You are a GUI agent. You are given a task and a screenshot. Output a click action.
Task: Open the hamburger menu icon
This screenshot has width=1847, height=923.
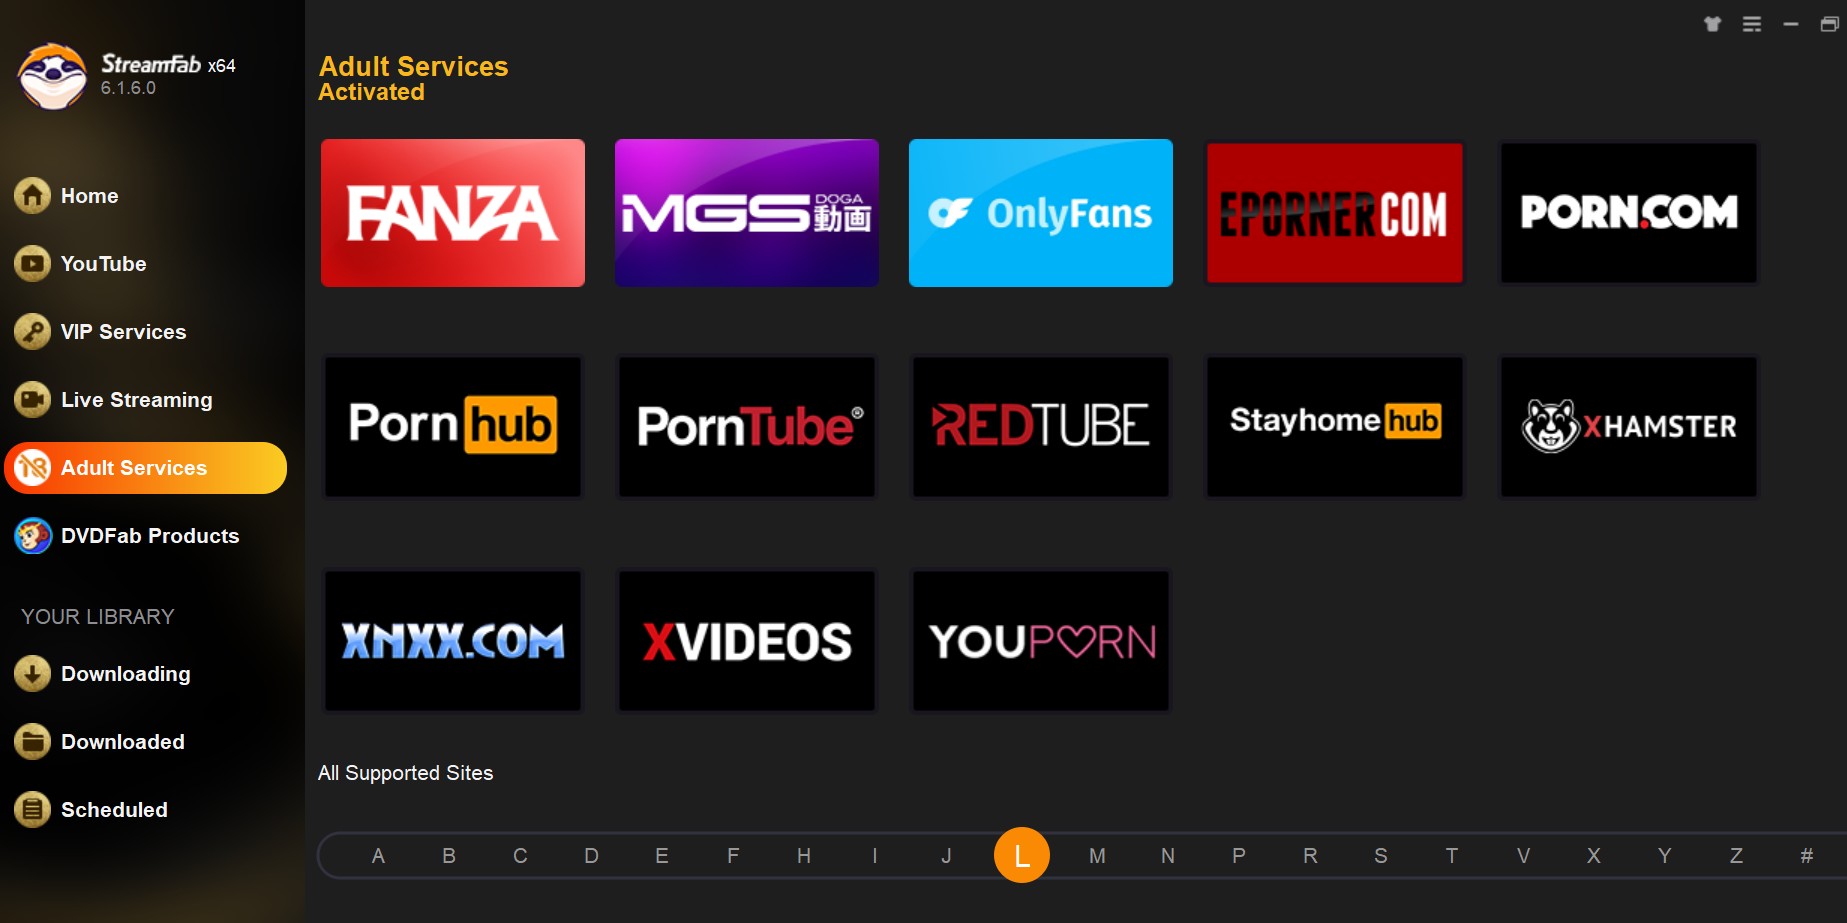point(1752,24)
